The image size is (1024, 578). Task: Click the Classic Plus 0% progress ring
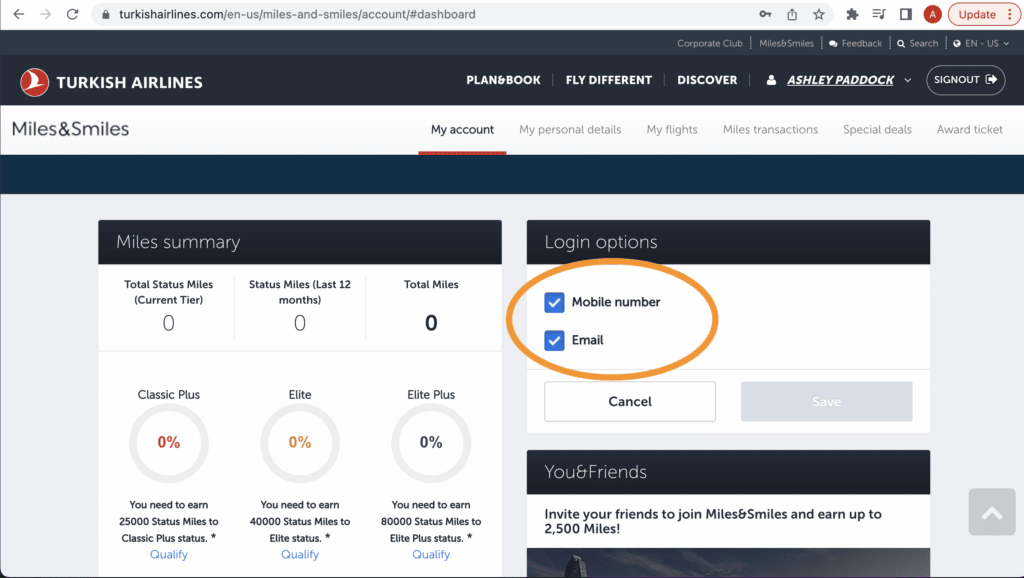coord(168,443)
